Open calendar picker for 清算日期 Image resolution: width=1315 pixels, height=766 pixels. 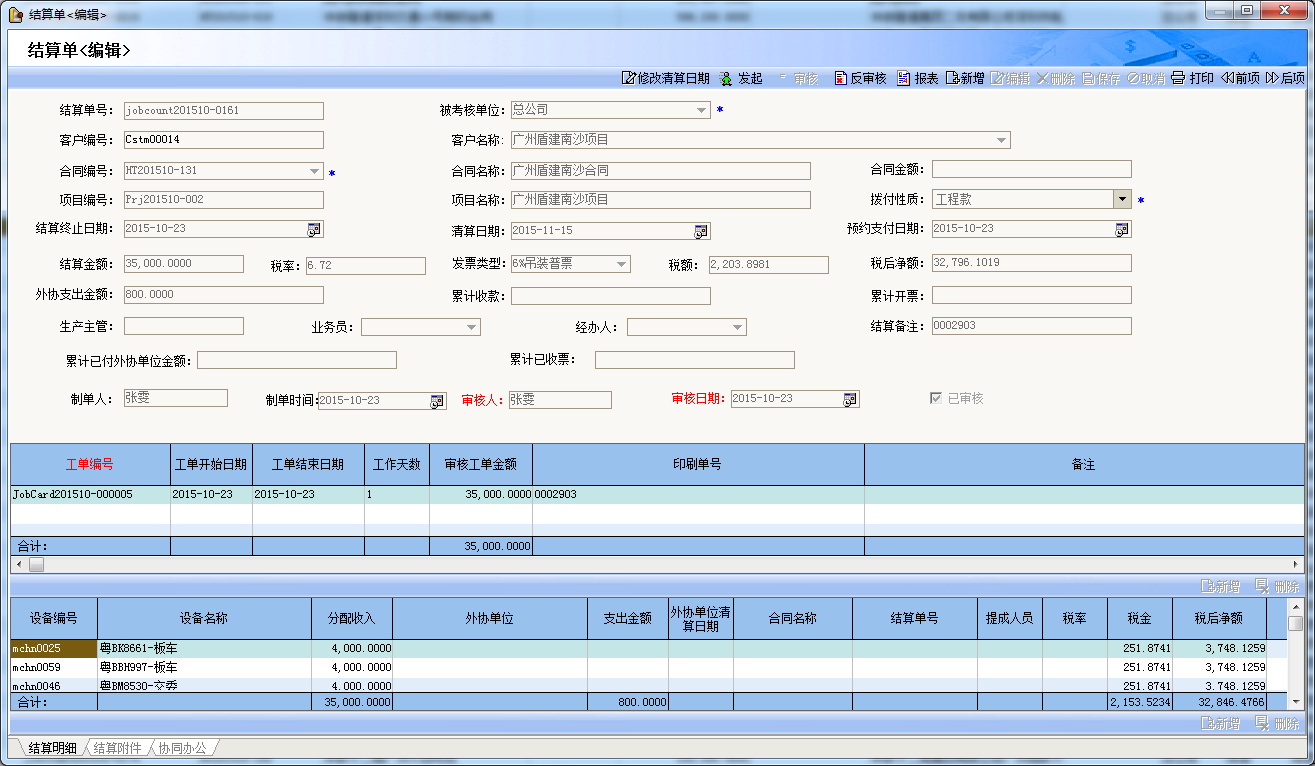(x=701, y=231)
